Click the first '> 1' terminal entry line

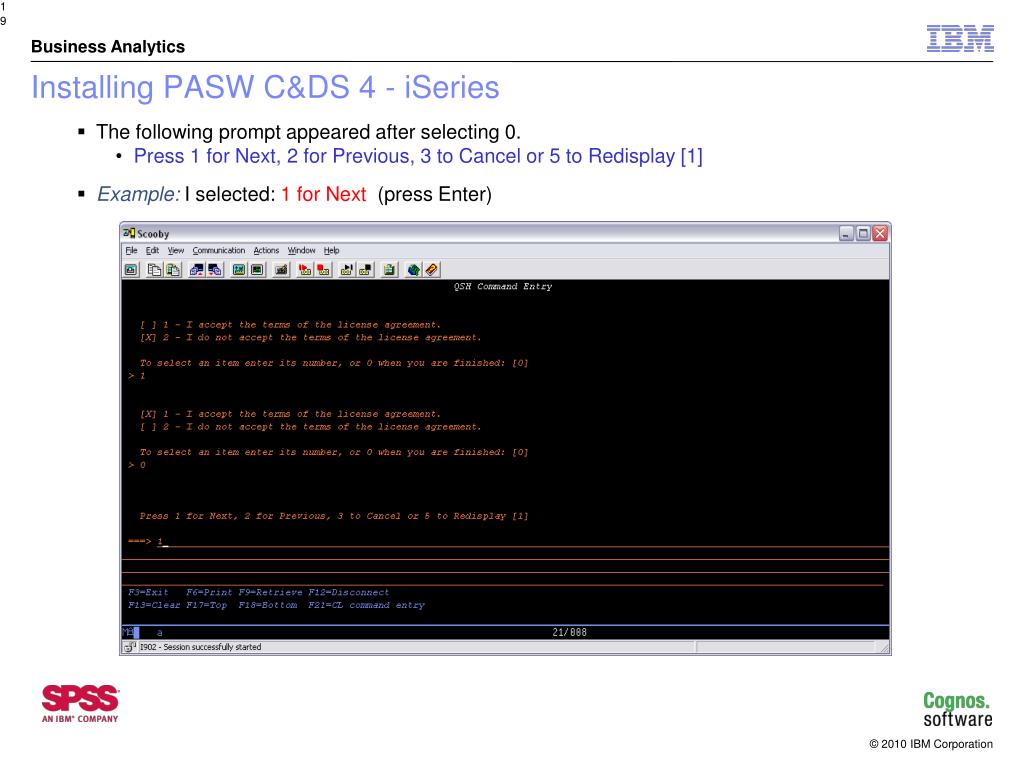(x=136, y=376)
